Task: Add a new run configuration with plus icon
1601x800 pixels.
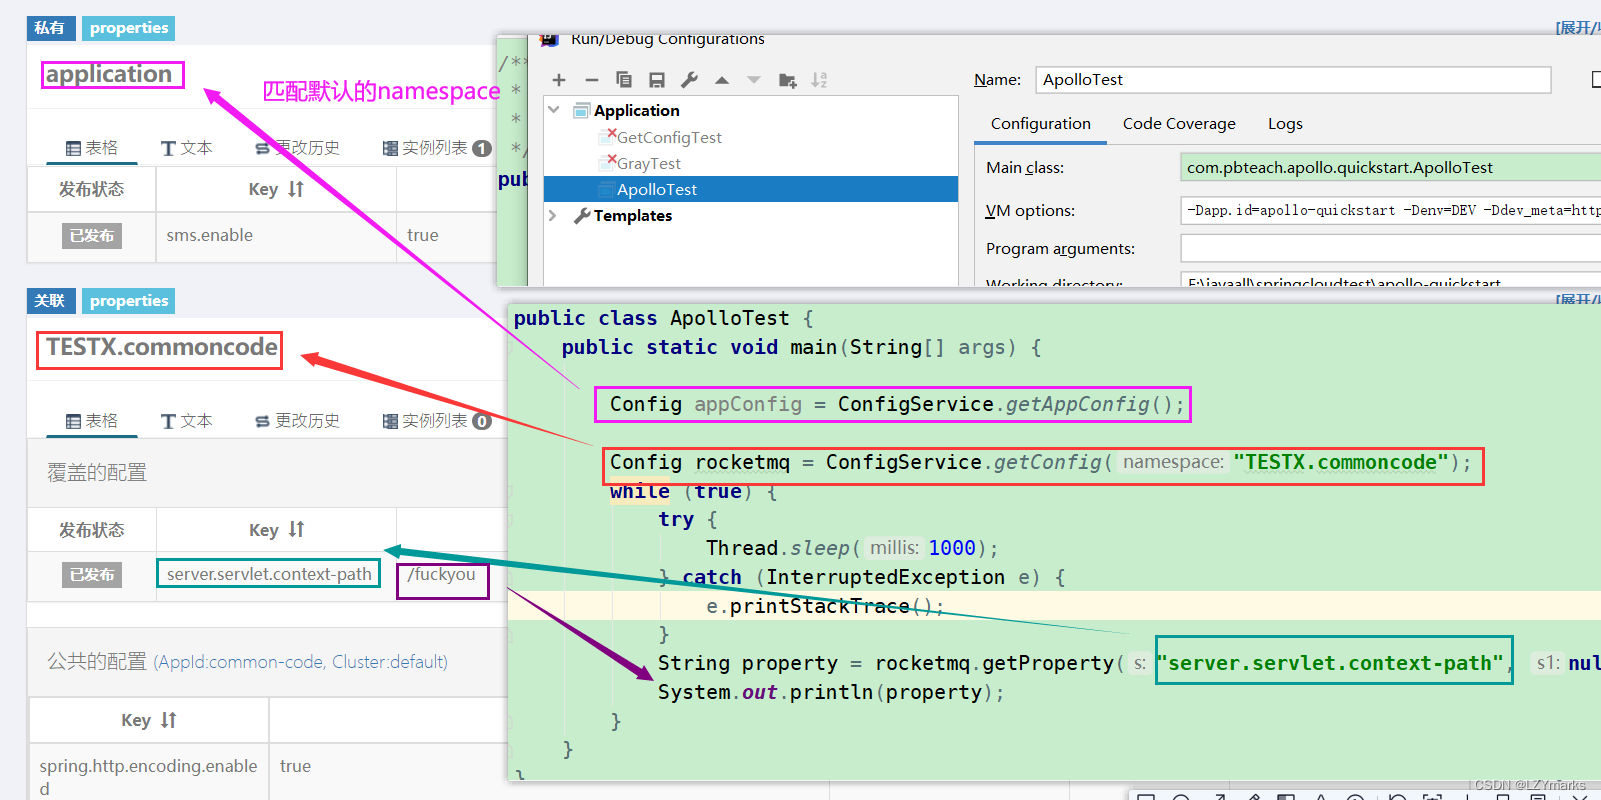Action: (x=559, y=80)
